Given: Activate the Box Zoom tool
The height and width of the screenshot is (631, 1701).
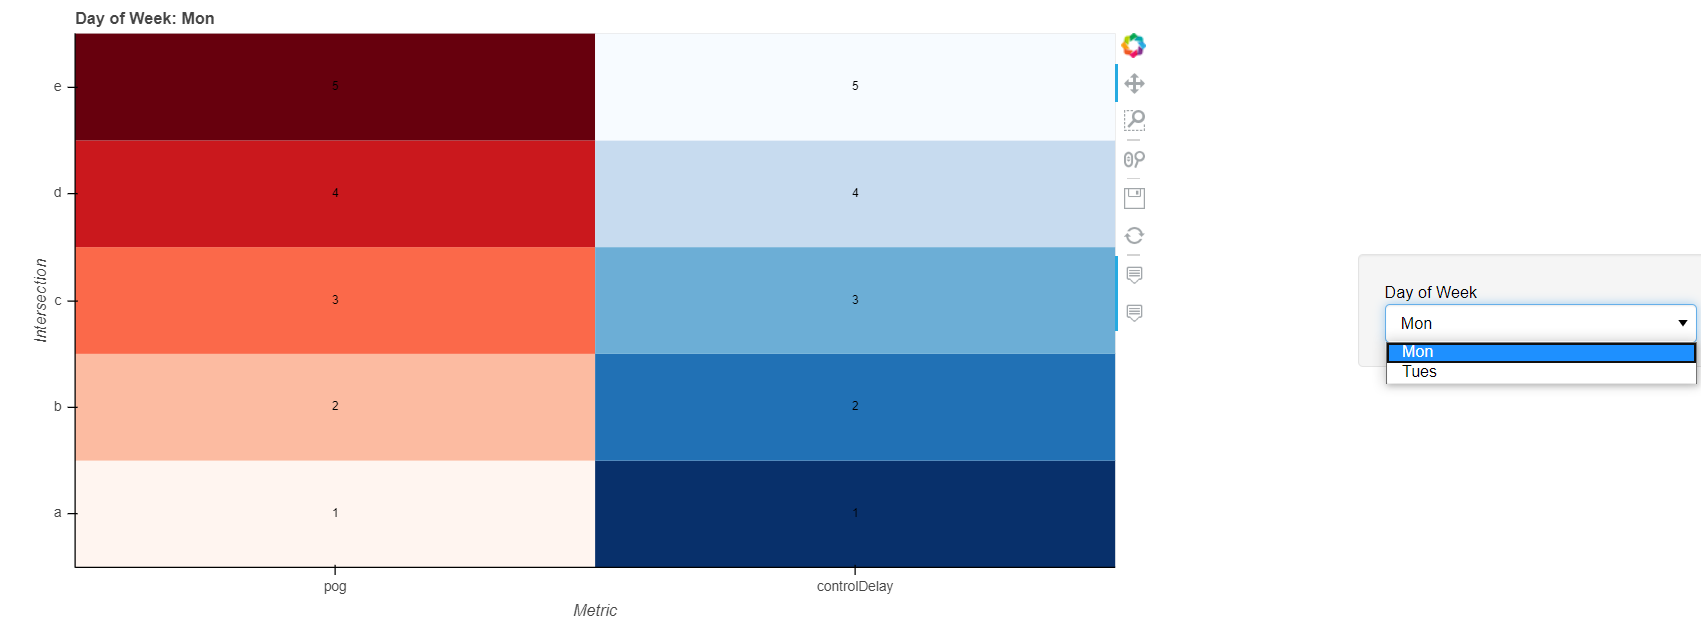Looking at the screenshot, I should [x=1134, y=121].
